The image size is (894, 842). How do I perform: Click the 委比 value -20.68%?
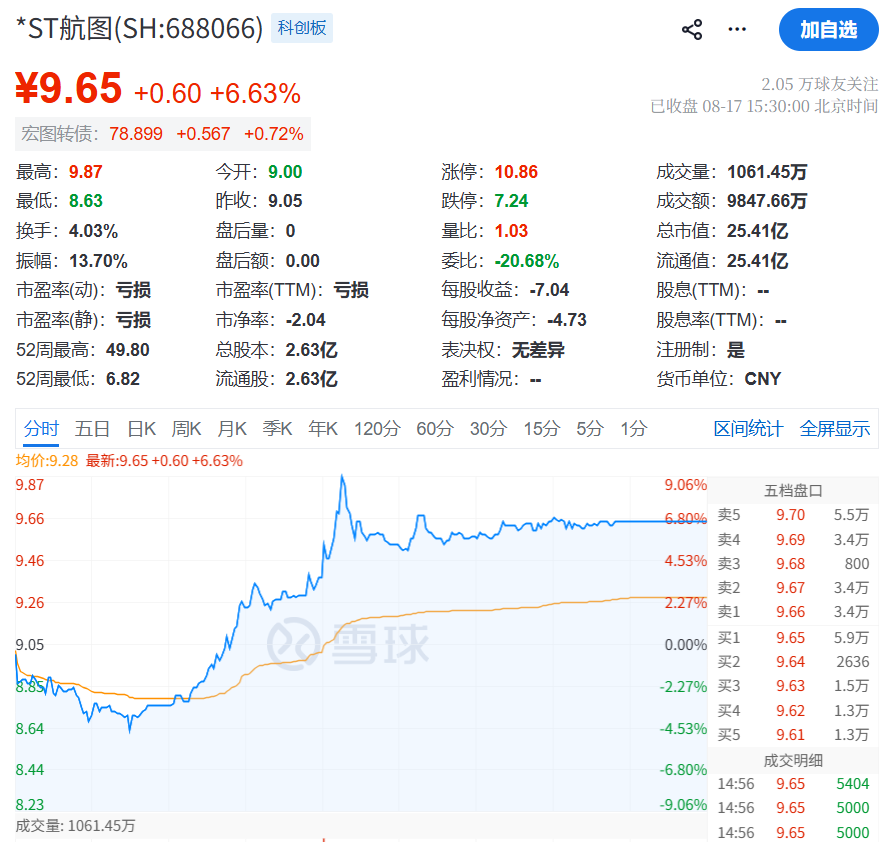527,261
